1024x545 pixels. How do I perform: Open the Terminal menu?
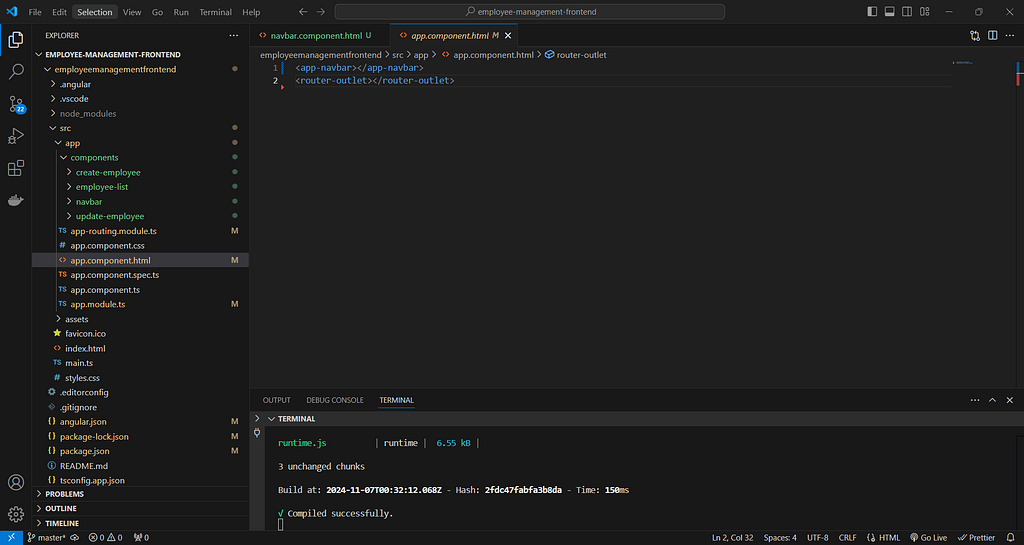216,12
